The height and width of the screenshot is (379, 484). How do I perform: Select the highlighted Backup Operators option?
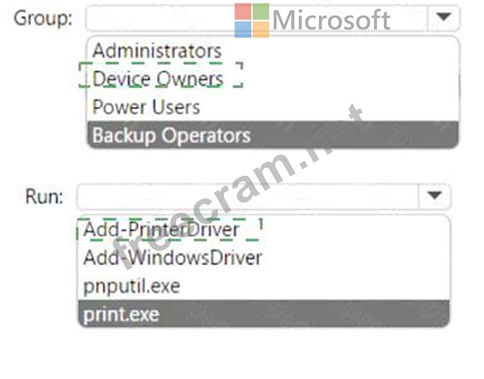[x=273, y=135]
